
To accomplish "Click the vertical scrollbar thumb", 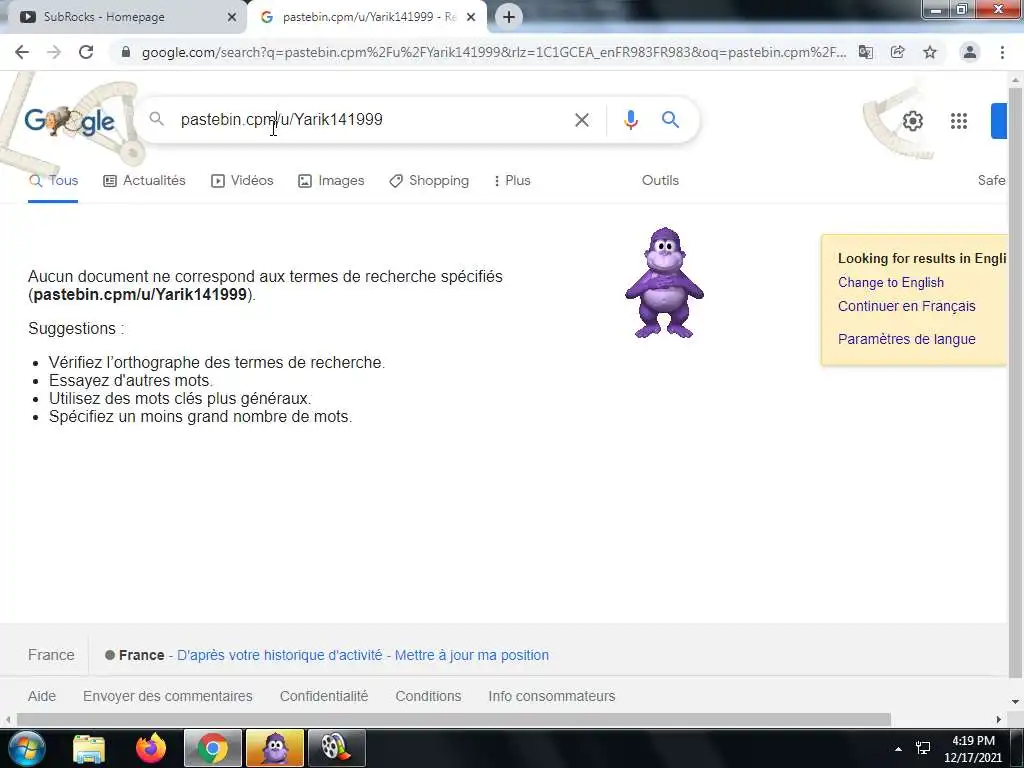I will tap(1016, 382).
